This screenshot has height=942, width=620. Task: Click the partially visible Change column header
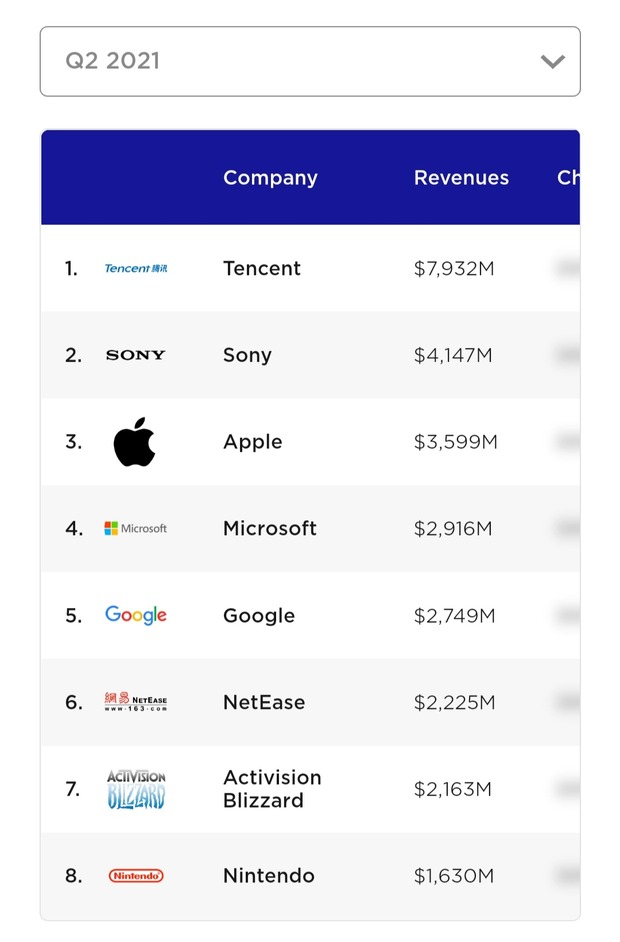[567, 178]
